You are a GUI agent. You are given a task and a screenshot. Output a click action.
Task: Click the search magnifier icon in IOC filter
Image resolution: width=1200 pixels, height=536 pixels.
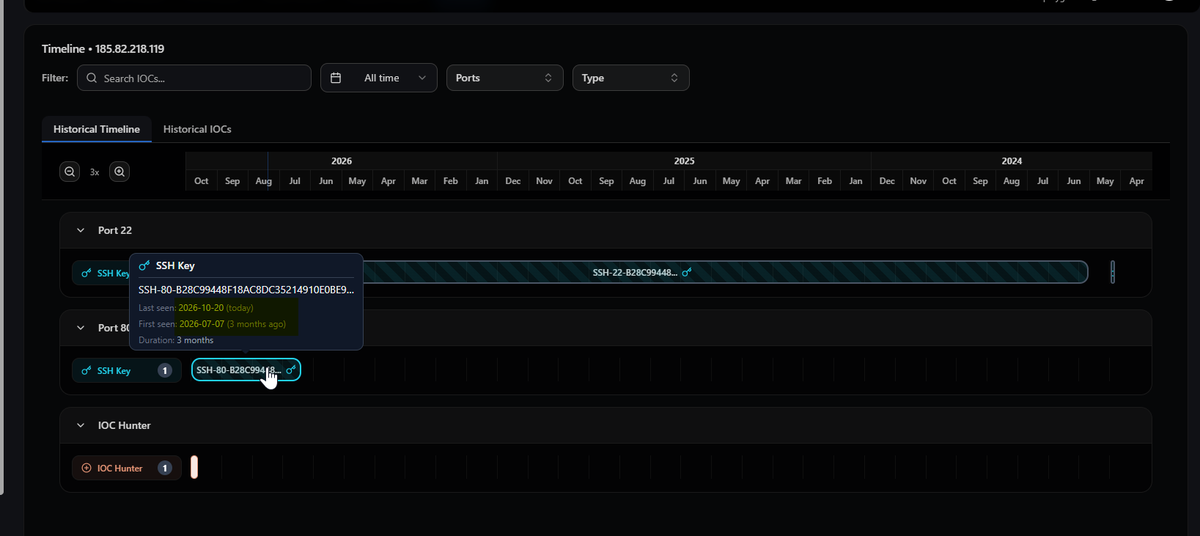(92, 78)
